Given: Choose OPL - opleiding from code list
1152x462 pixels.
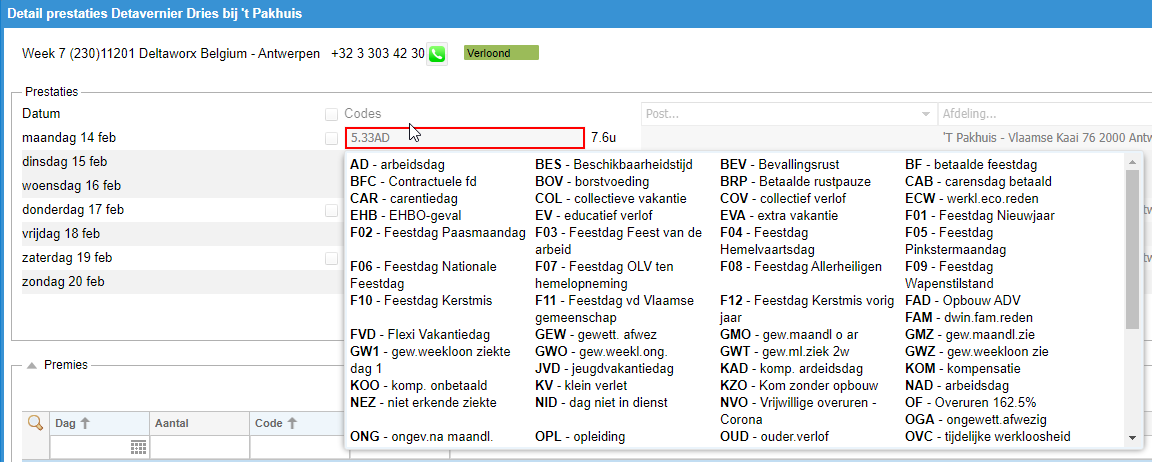Looking at the screenshot, I should coord(580,437).
